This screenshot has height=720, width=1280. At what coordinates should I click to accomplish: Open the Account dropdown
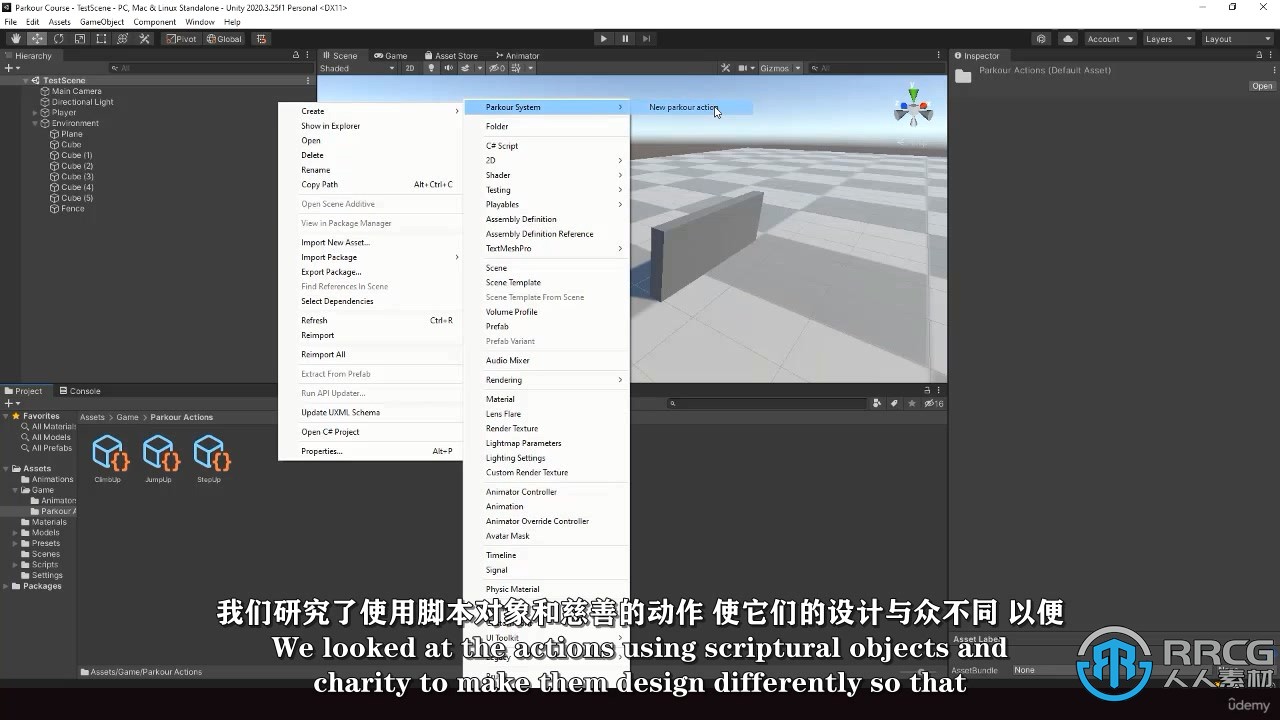(1110, 39)
